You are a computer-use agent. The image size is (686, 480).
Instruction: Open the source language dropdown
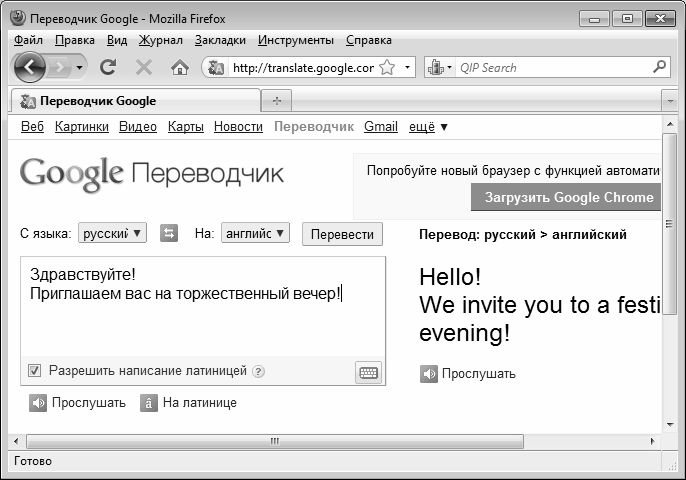(112, 233)
